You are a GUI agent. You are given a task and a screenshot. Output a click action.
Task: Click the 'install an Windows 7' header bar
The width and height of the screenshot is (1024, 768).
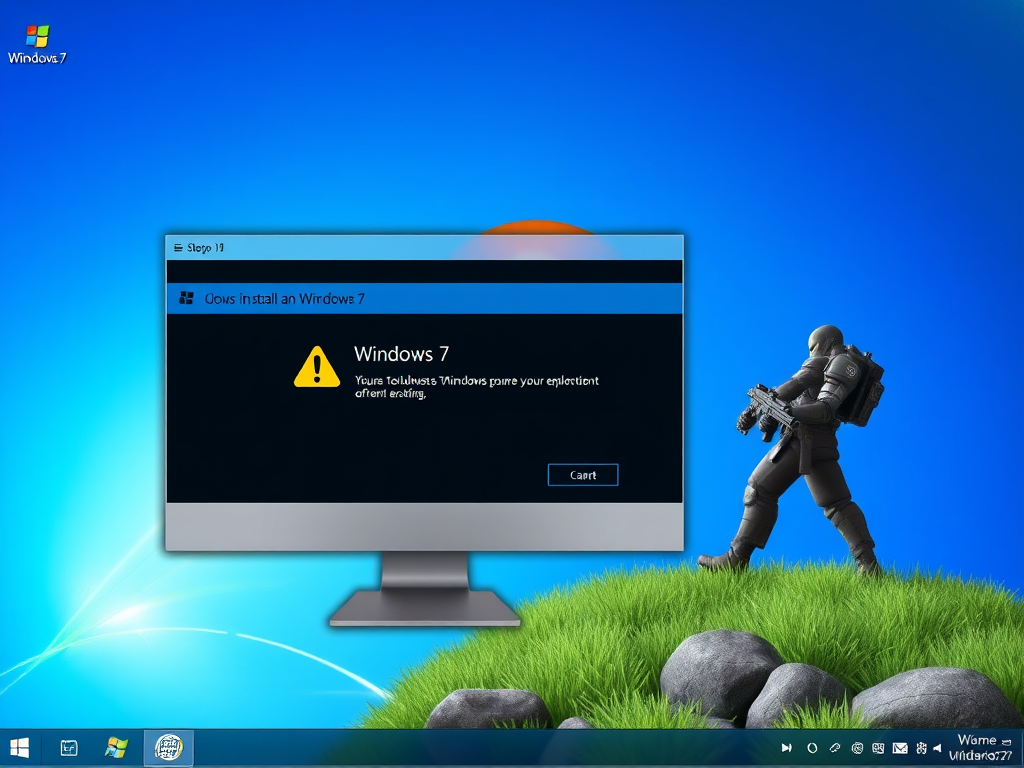[x=424, y=298]
